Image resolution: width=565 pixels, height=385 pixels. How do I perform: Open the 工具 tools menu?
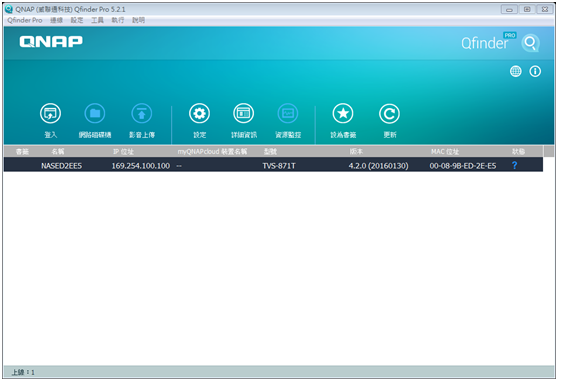97,20
